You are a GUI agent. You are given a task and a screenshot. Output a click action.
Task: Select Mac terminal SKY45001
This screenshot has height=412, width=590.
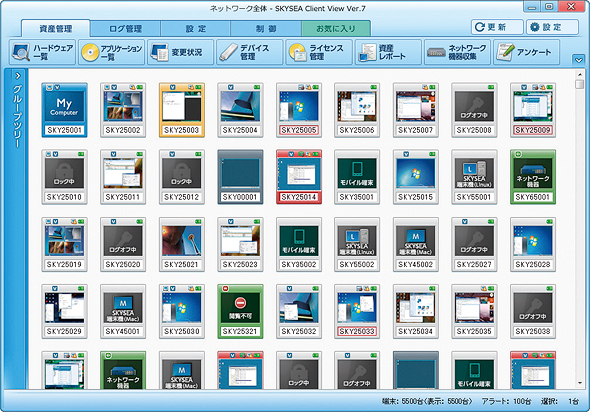click(x=123, y=311)
